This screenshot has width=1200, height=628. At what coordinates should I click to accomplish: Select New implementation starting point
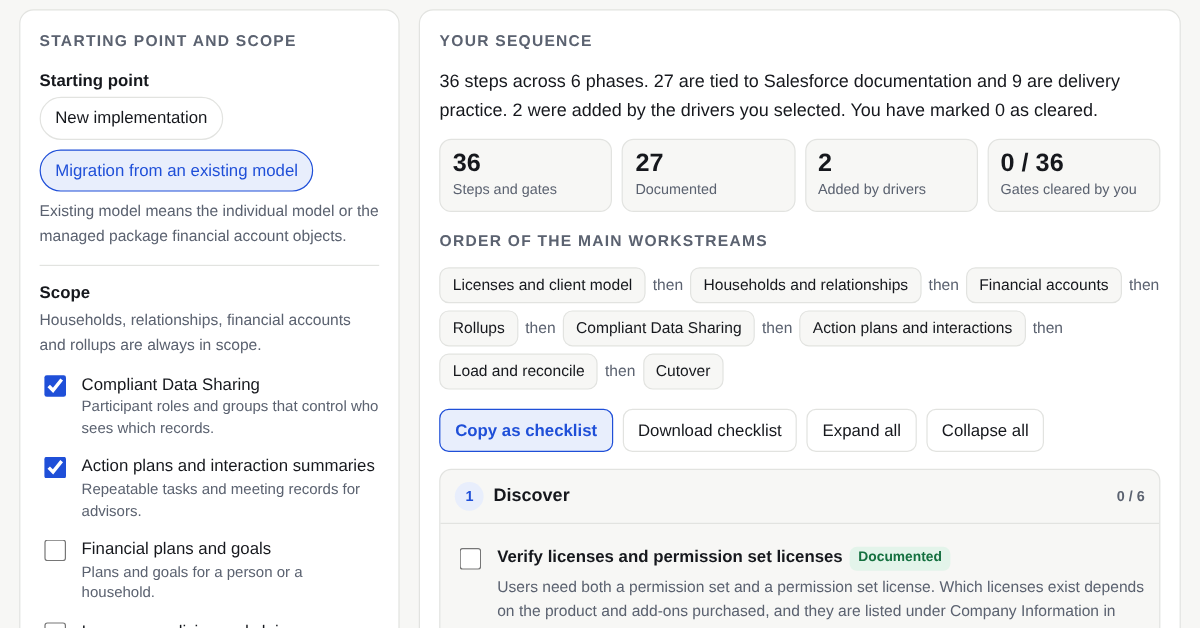point(131,118)
